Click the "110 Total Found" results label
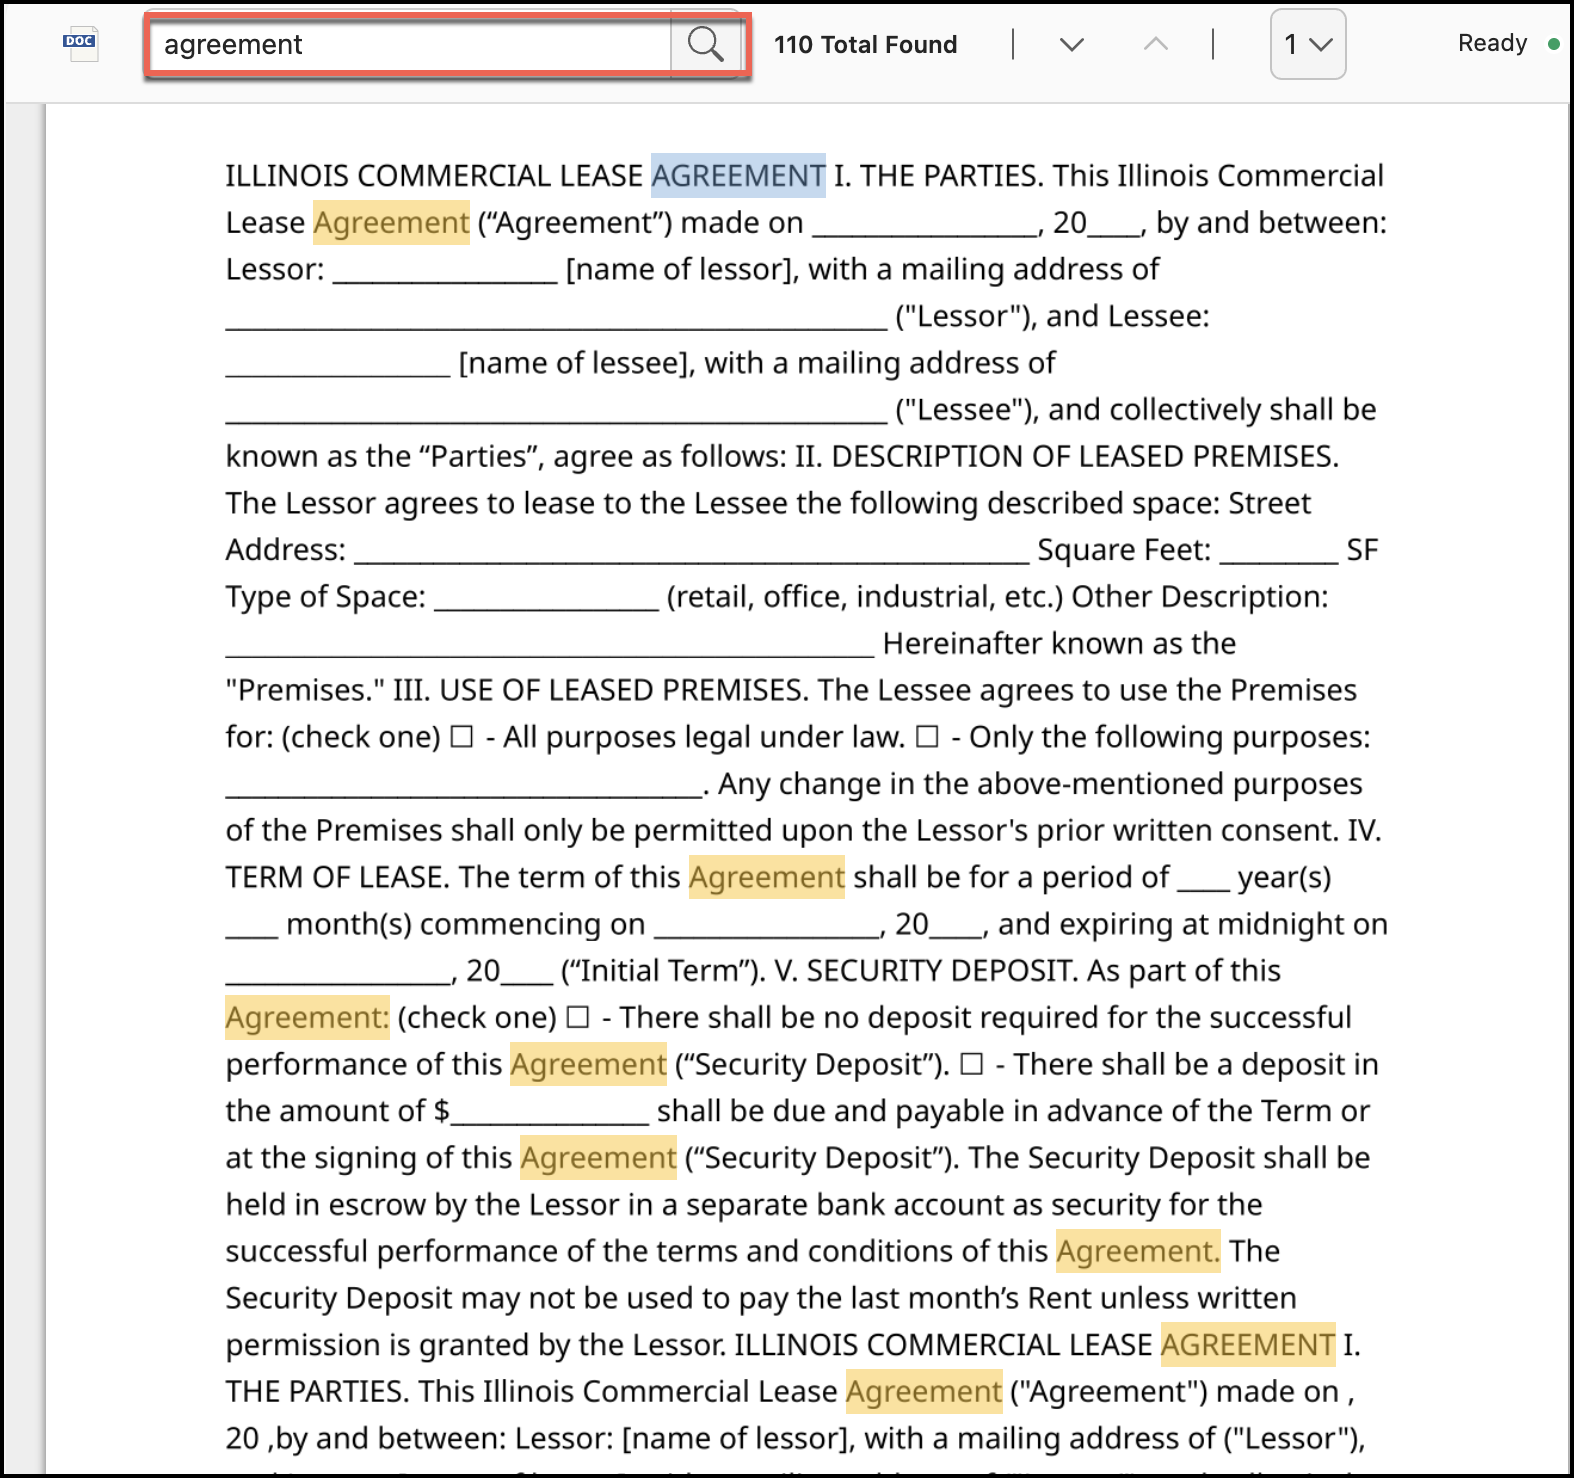 [x=865, y=44]
